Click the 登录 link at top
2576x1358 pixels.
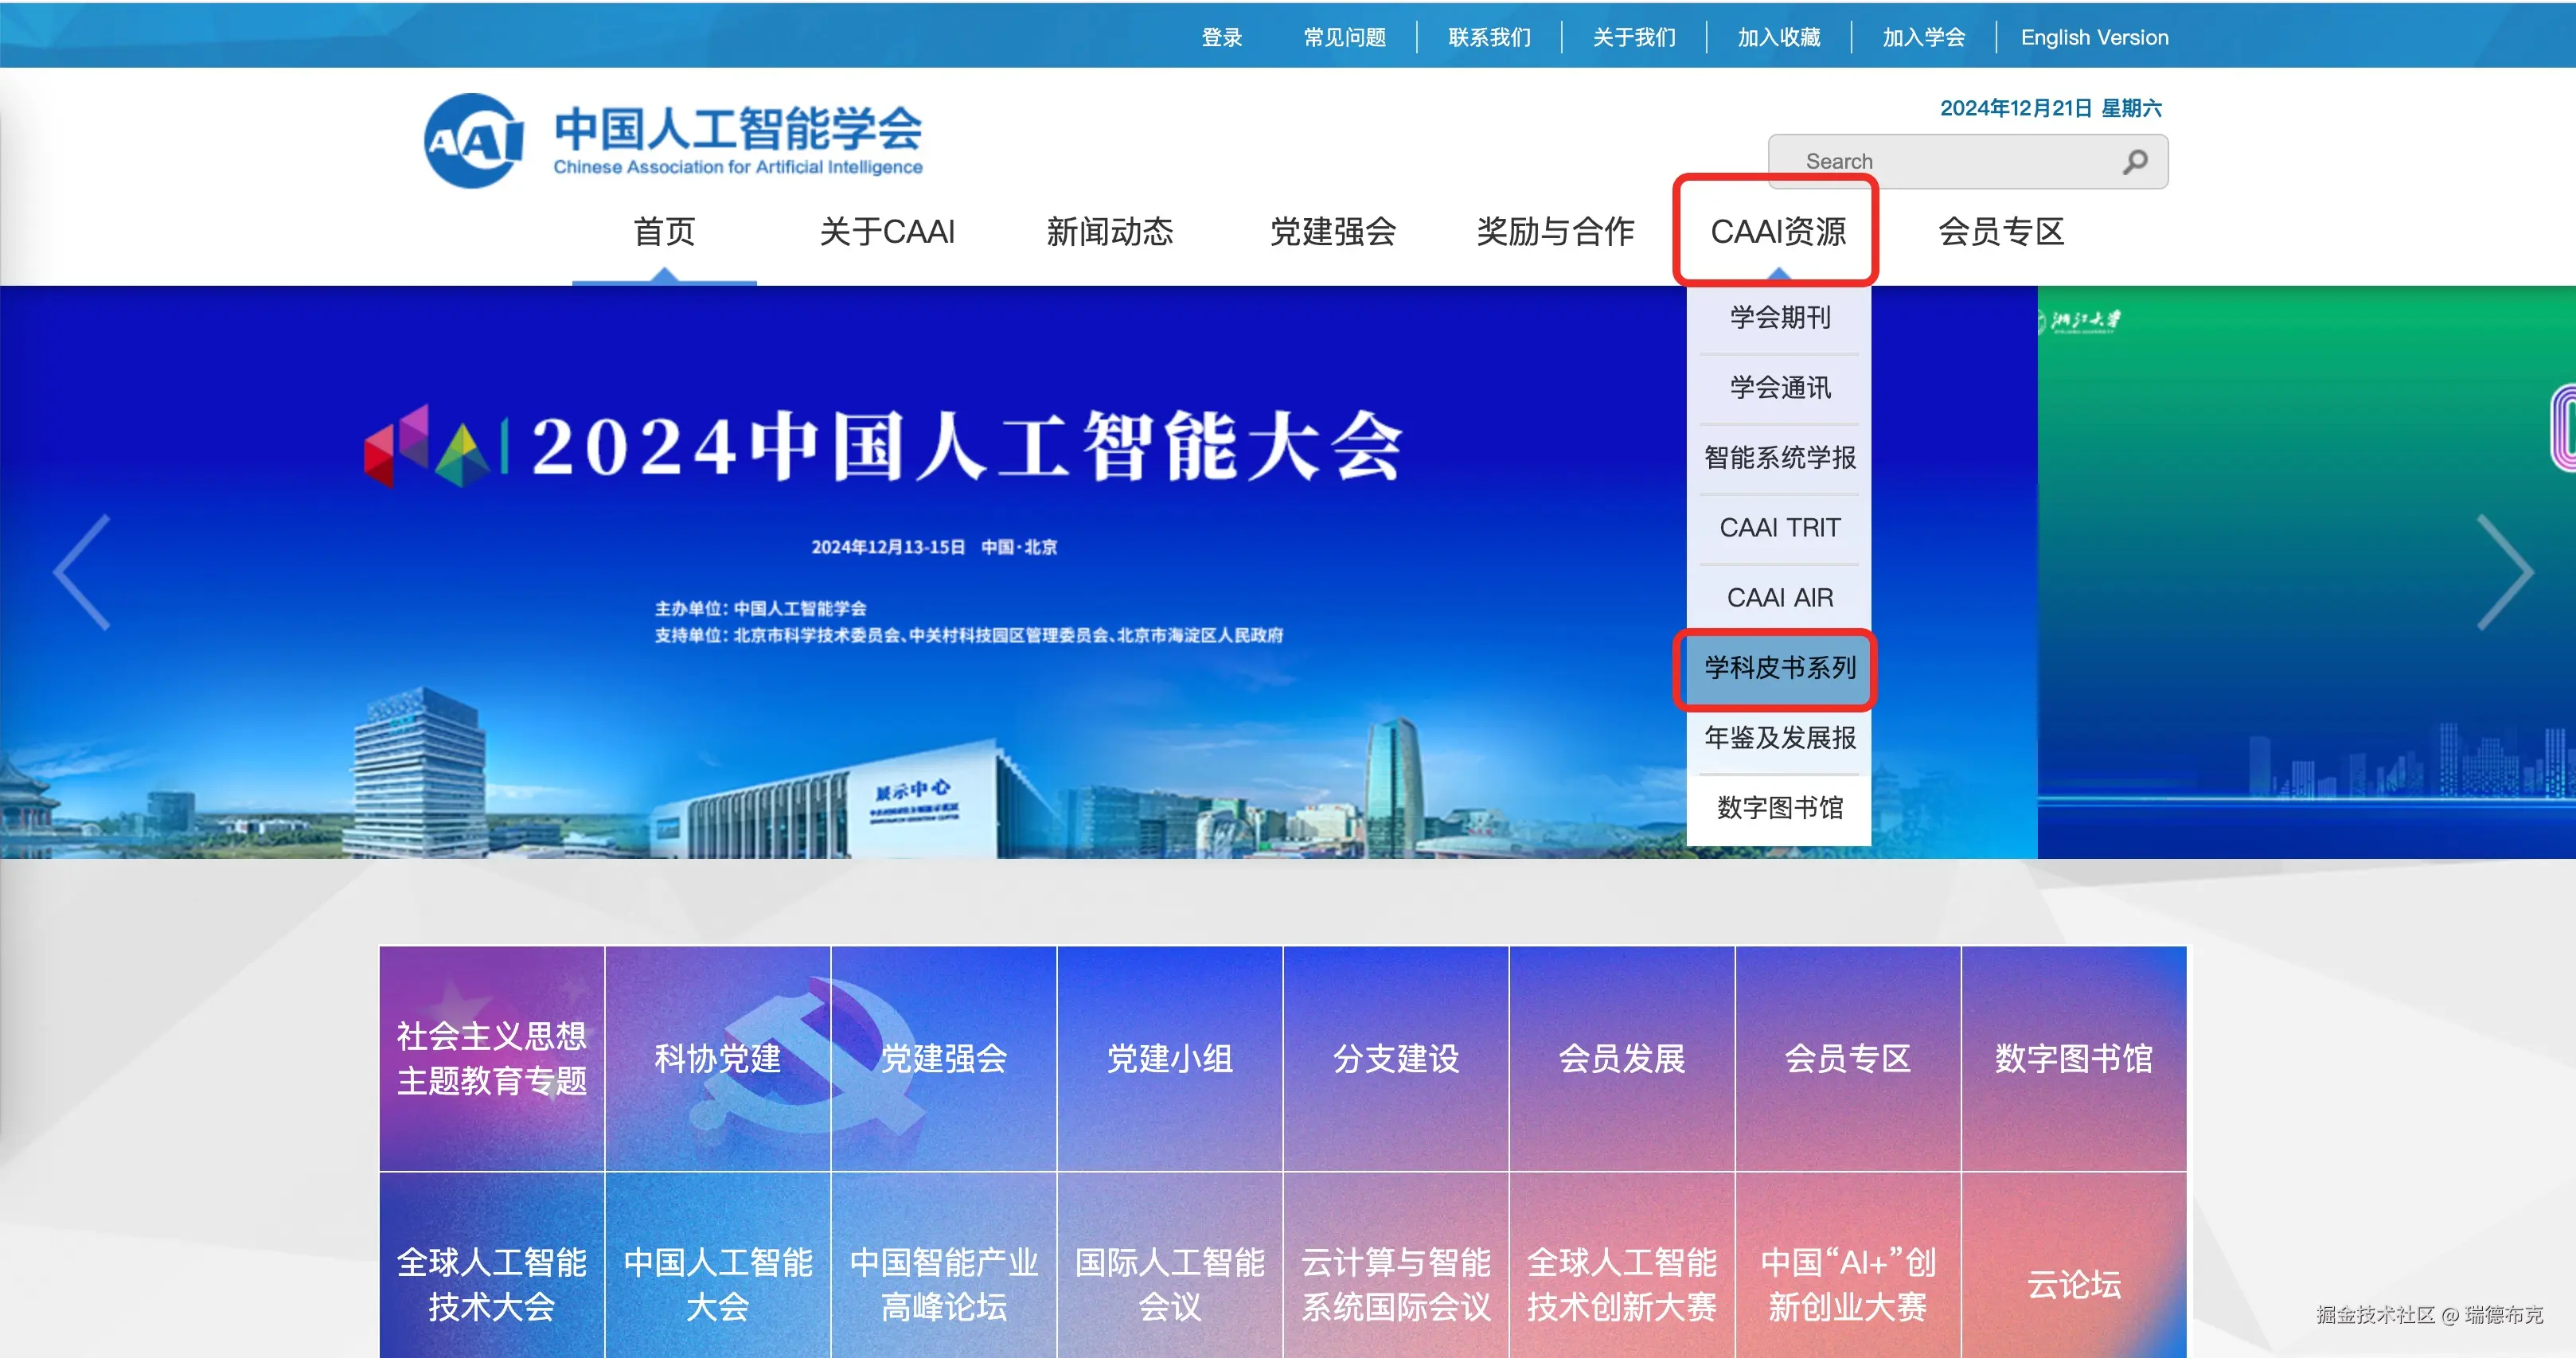pos(1221,38)
